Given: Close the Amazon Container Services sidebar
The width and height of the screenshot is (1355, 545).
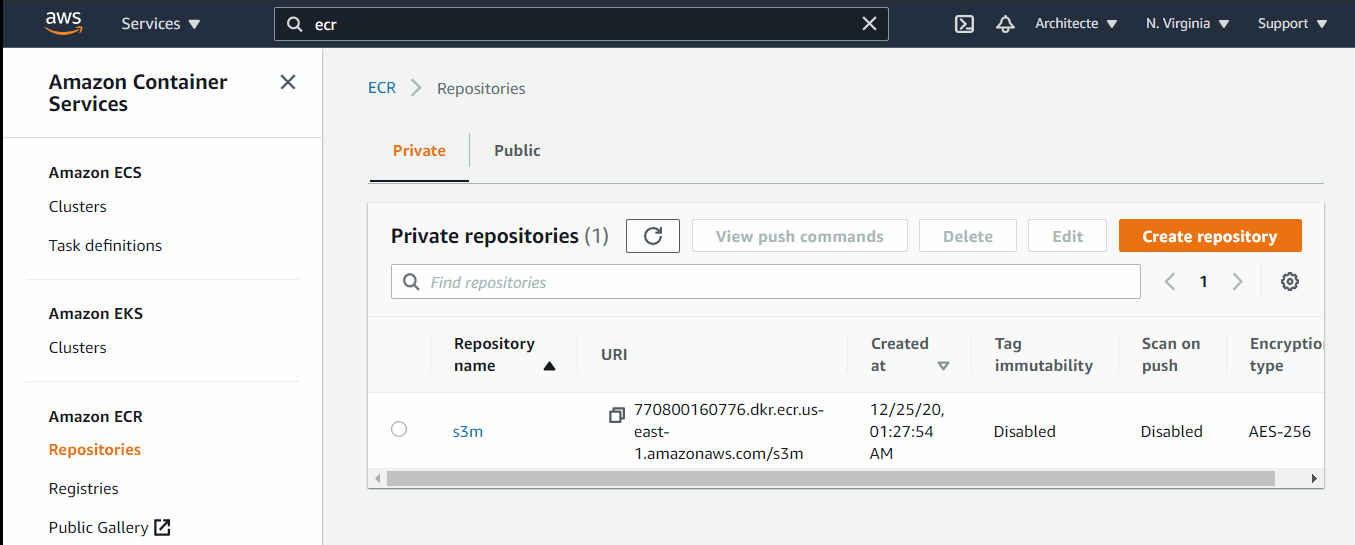Looking at the screenshot, I should tap(288, 82).
